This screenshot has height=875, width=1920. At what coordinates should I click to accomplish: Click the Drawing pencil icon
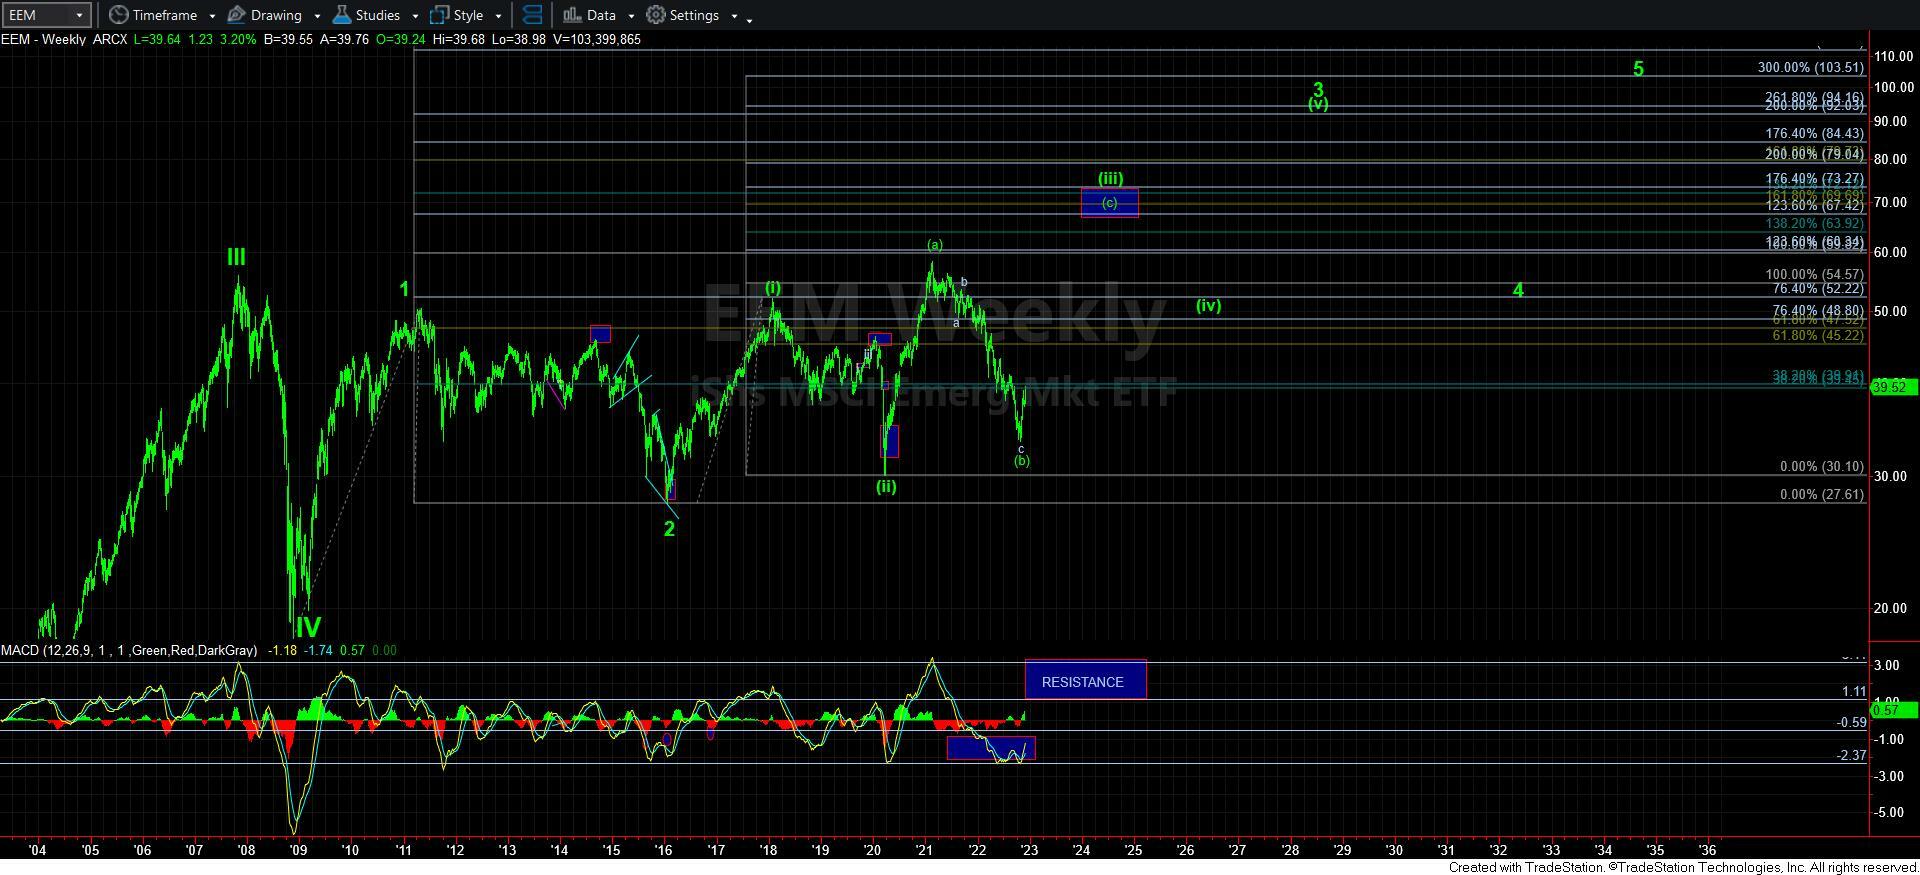237,15
